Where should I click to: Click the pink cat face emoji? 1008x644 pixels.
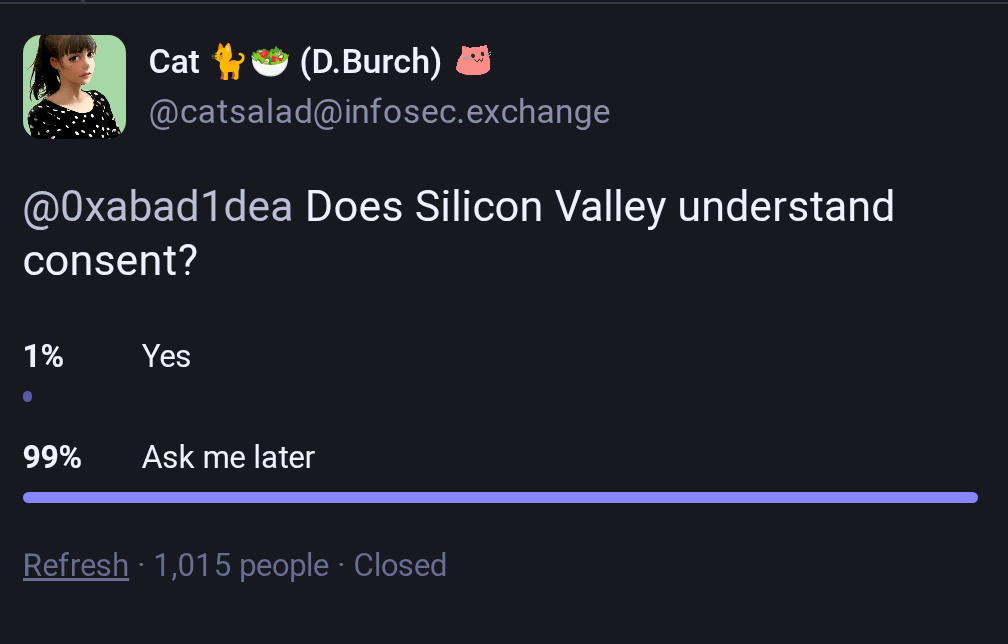coord(473,62)
